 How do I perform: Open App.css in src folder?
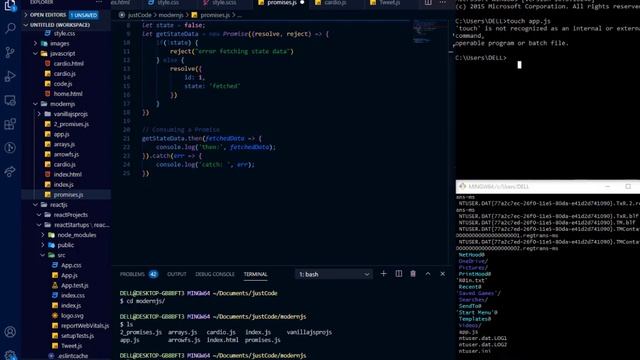pyautogui.click(x=71, y=265)
